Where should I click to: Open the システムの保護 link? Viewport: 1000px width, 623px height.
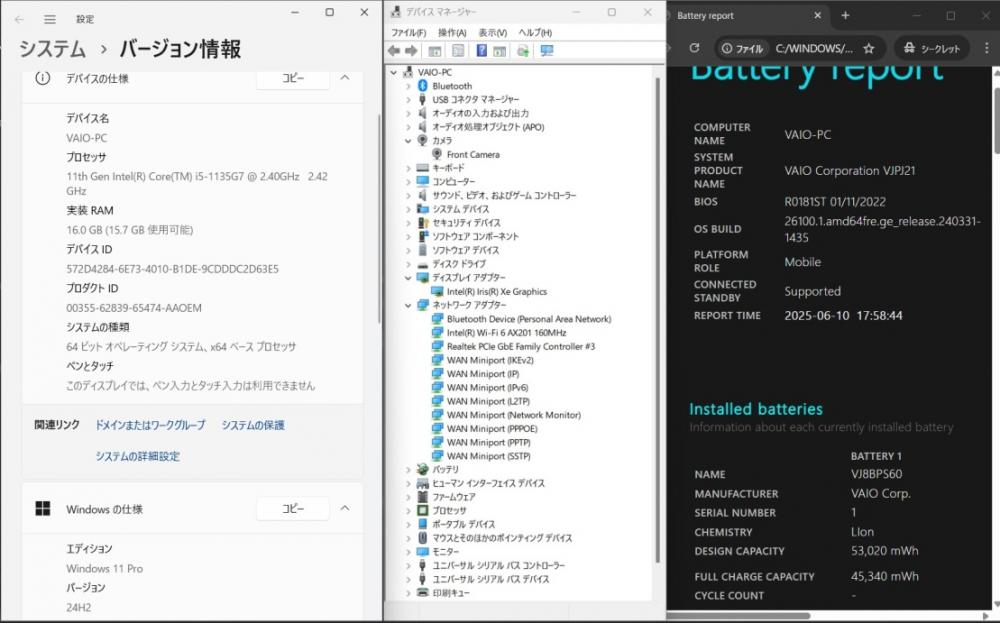pyautogui.click(x=253, y=425)
